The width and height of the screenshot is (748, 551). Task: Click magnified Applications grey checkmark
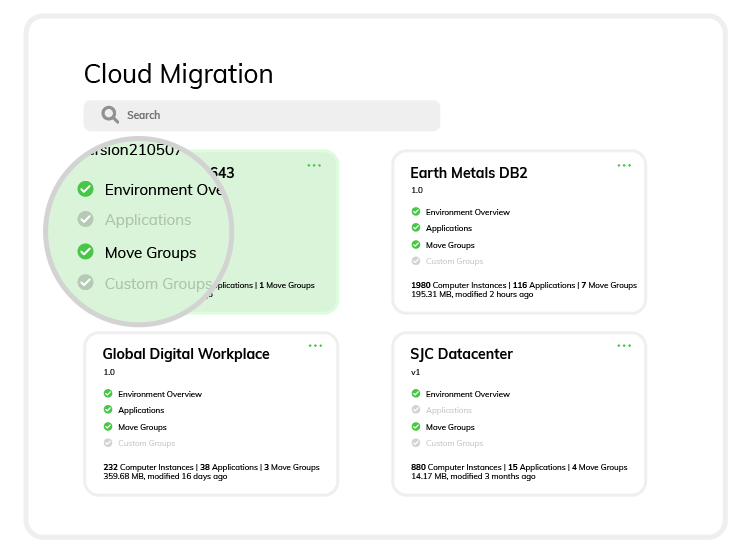point(85,219)
